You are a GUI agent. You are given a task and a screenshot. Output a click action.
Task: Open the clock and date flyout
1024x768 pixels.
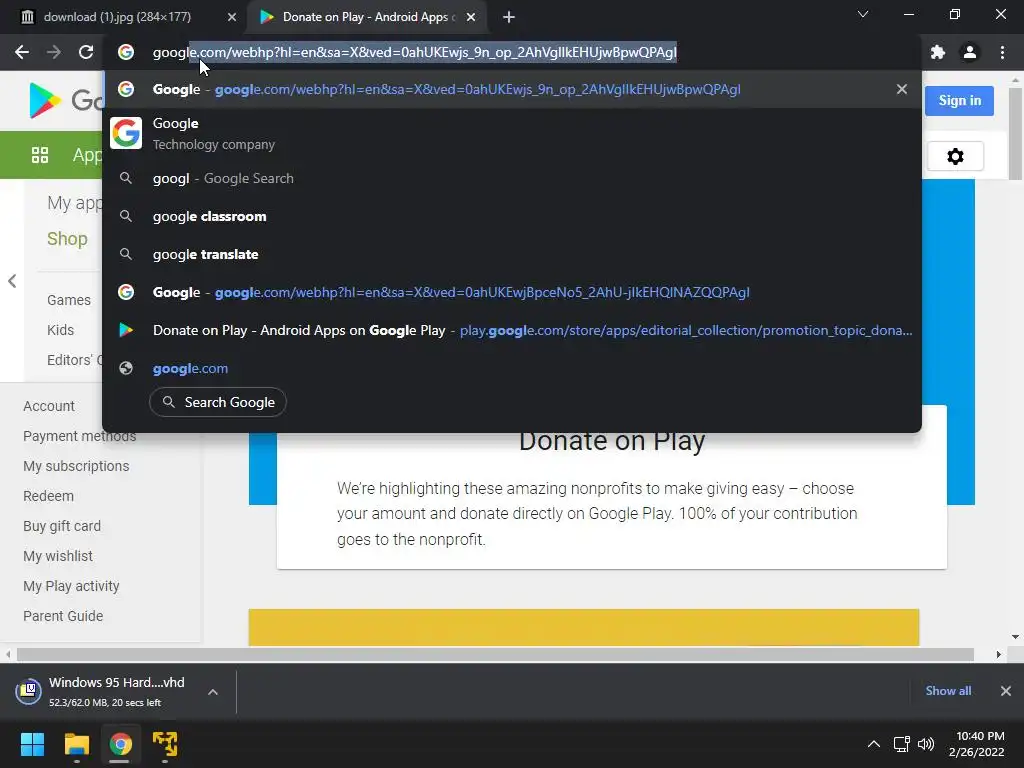point(978,744)
